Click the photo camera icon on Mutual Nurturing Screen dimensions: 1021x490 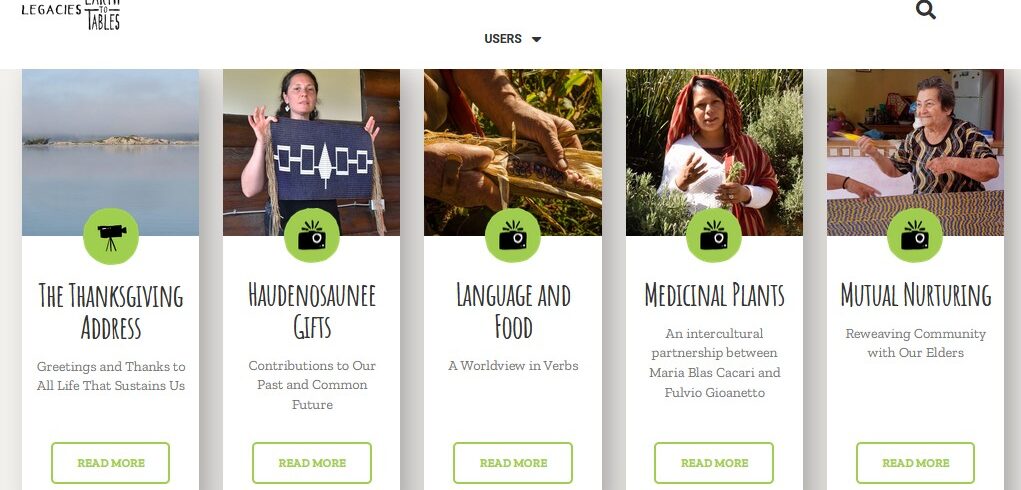click(x=915, y=236)
